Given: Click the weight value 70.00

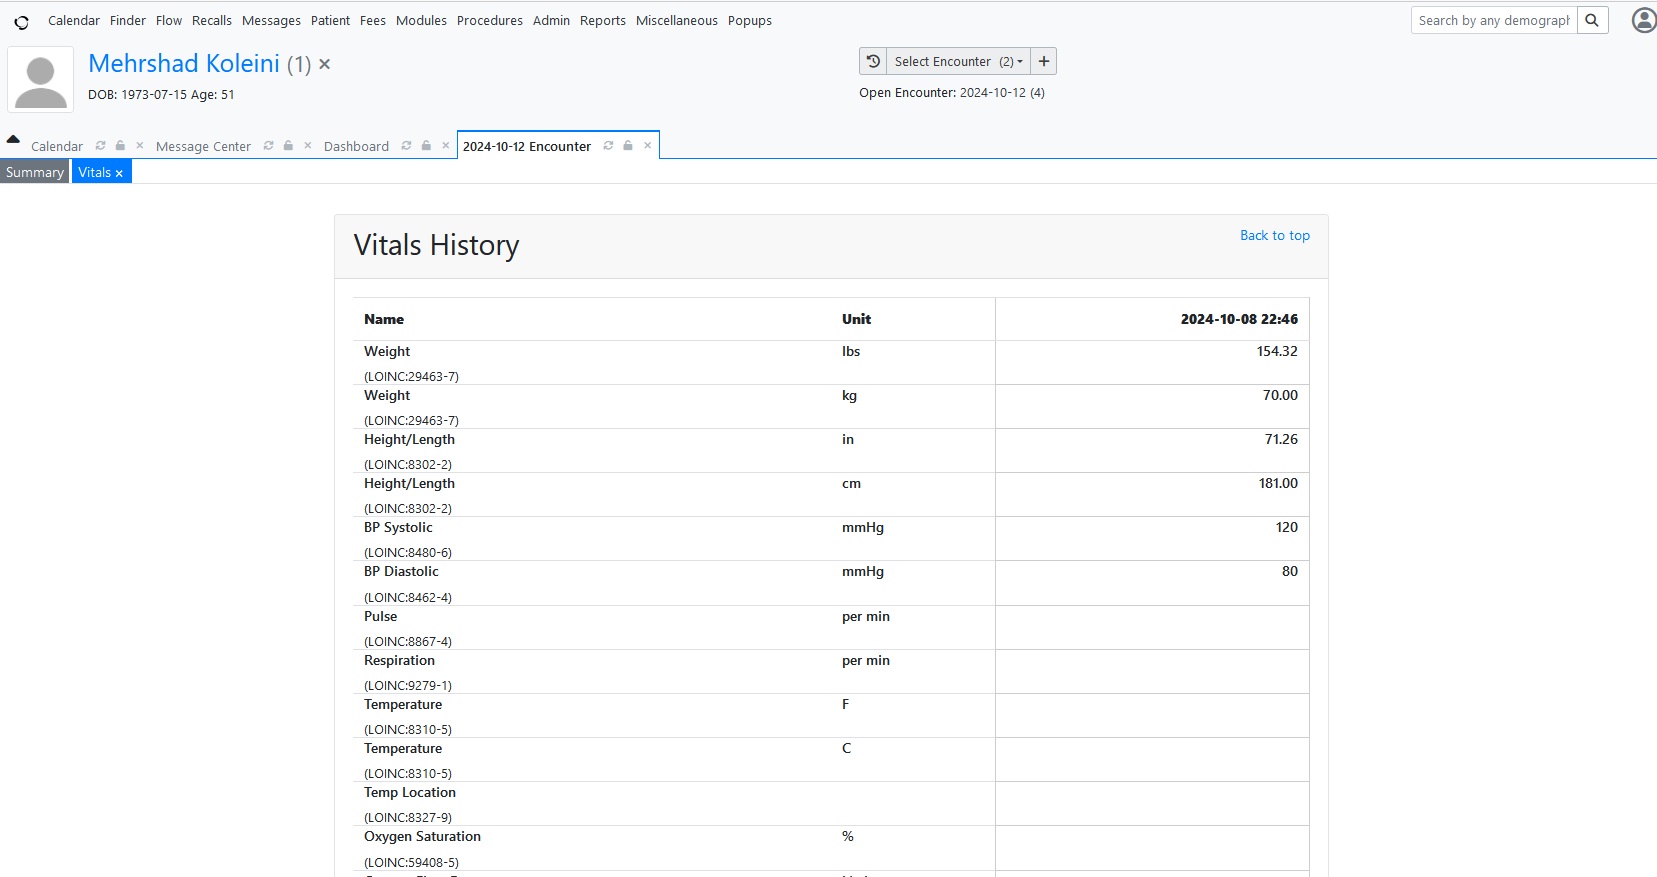Looking at the screenshot, I should point(1280,395).
